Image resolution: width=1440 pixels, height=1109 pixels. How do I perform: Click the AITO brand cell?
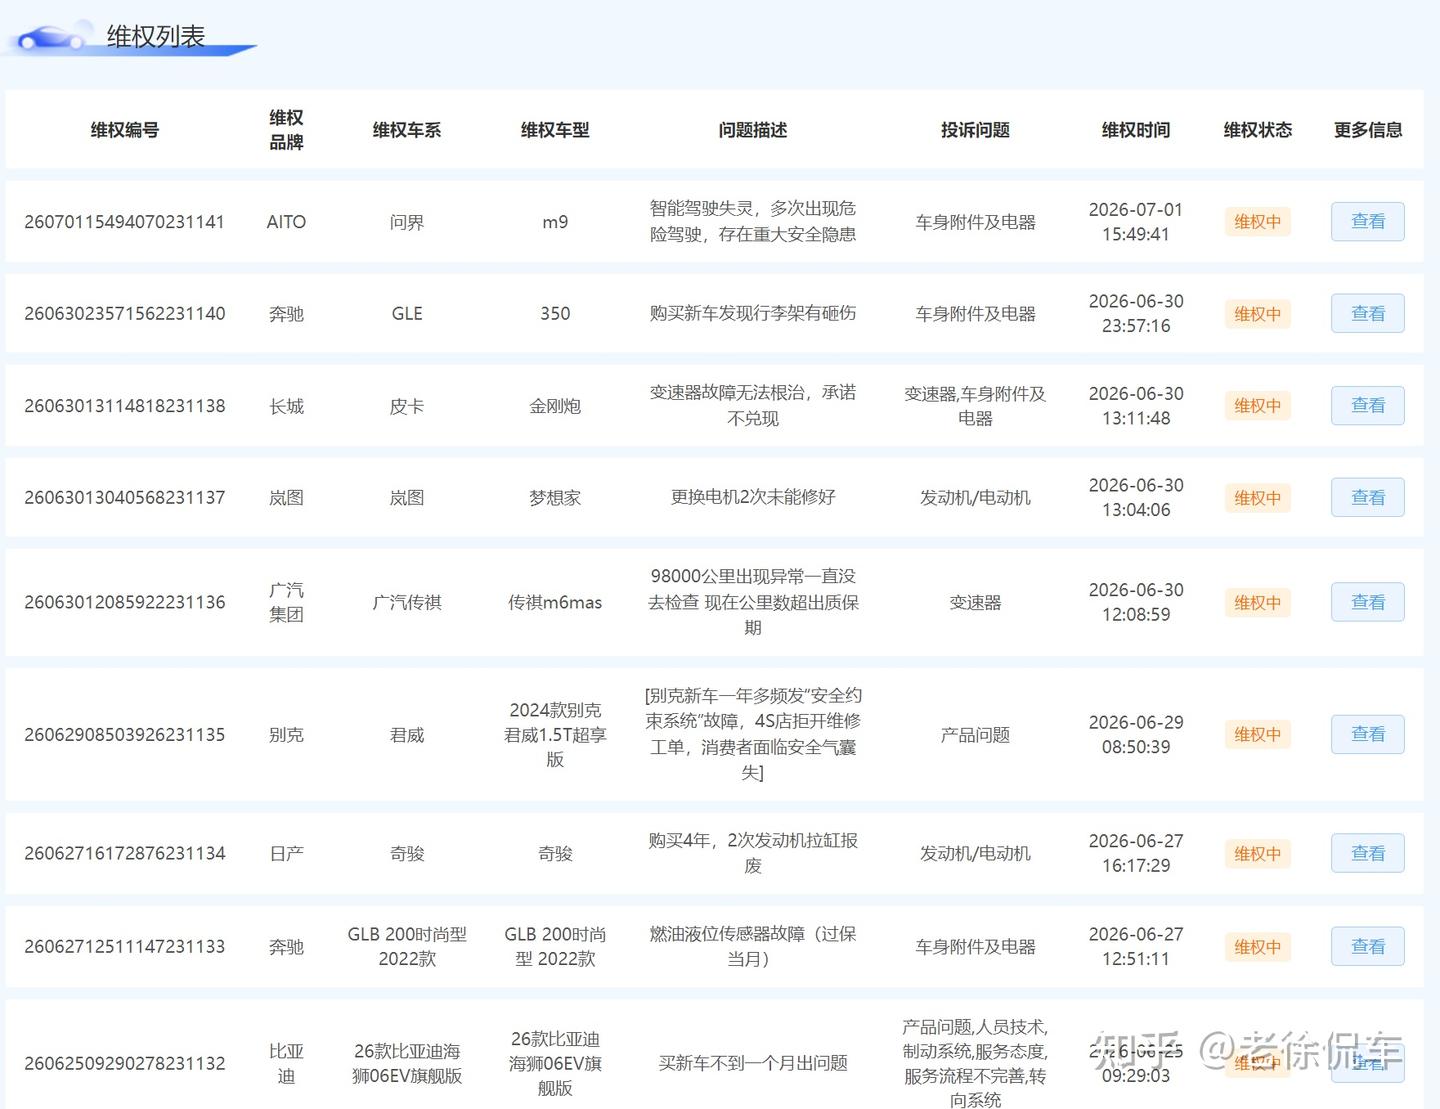point(286,222)
